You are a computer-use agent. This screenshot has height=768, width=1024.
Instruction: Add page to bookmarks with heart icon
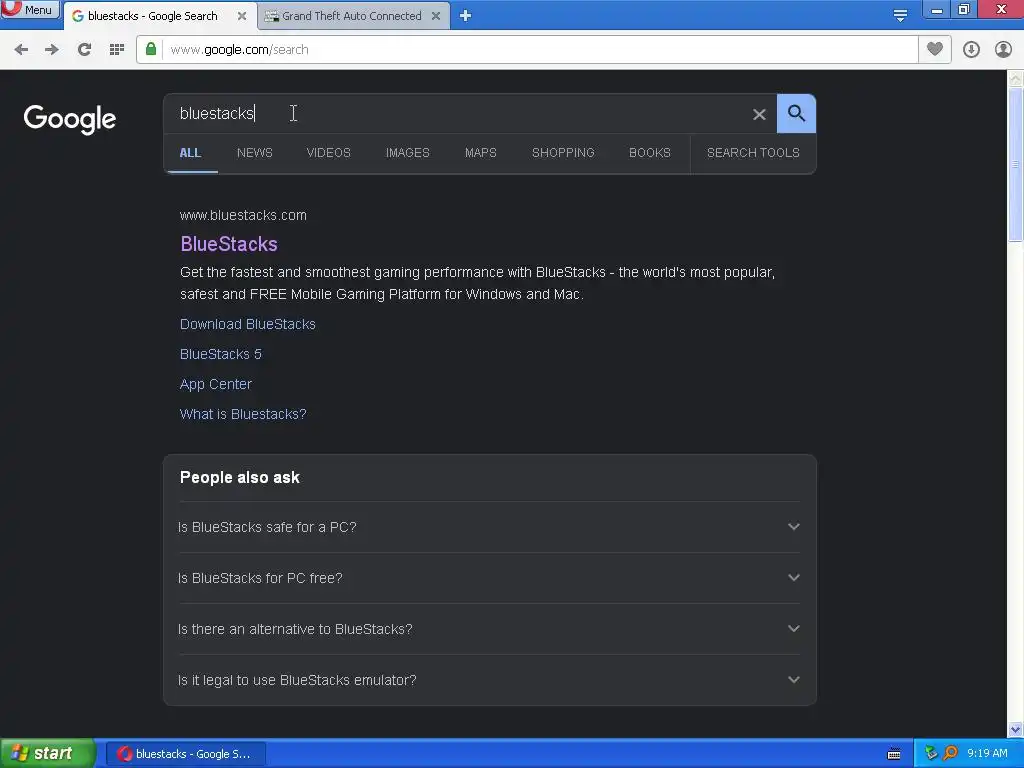(x=935, y=49)
